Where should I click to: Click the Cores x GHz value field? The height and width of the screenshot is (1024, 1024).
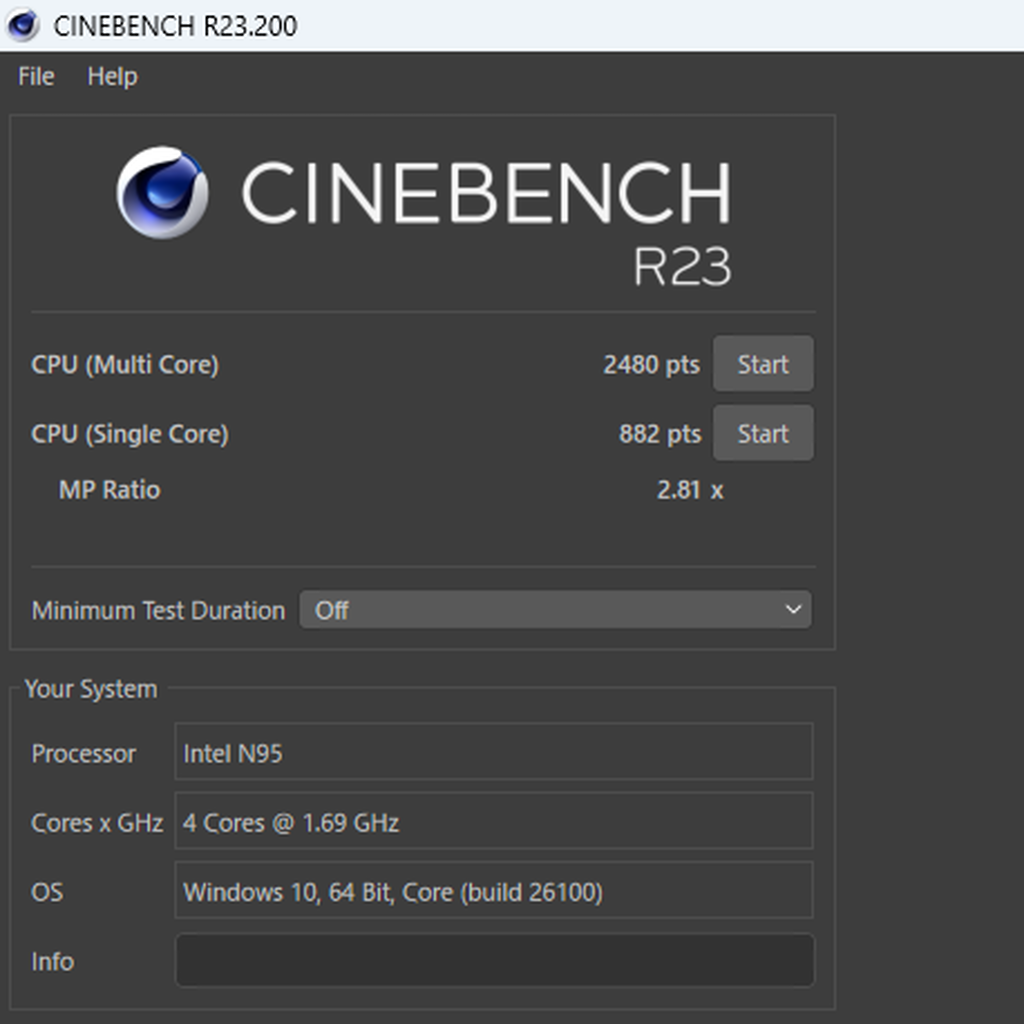click(494, 822)
